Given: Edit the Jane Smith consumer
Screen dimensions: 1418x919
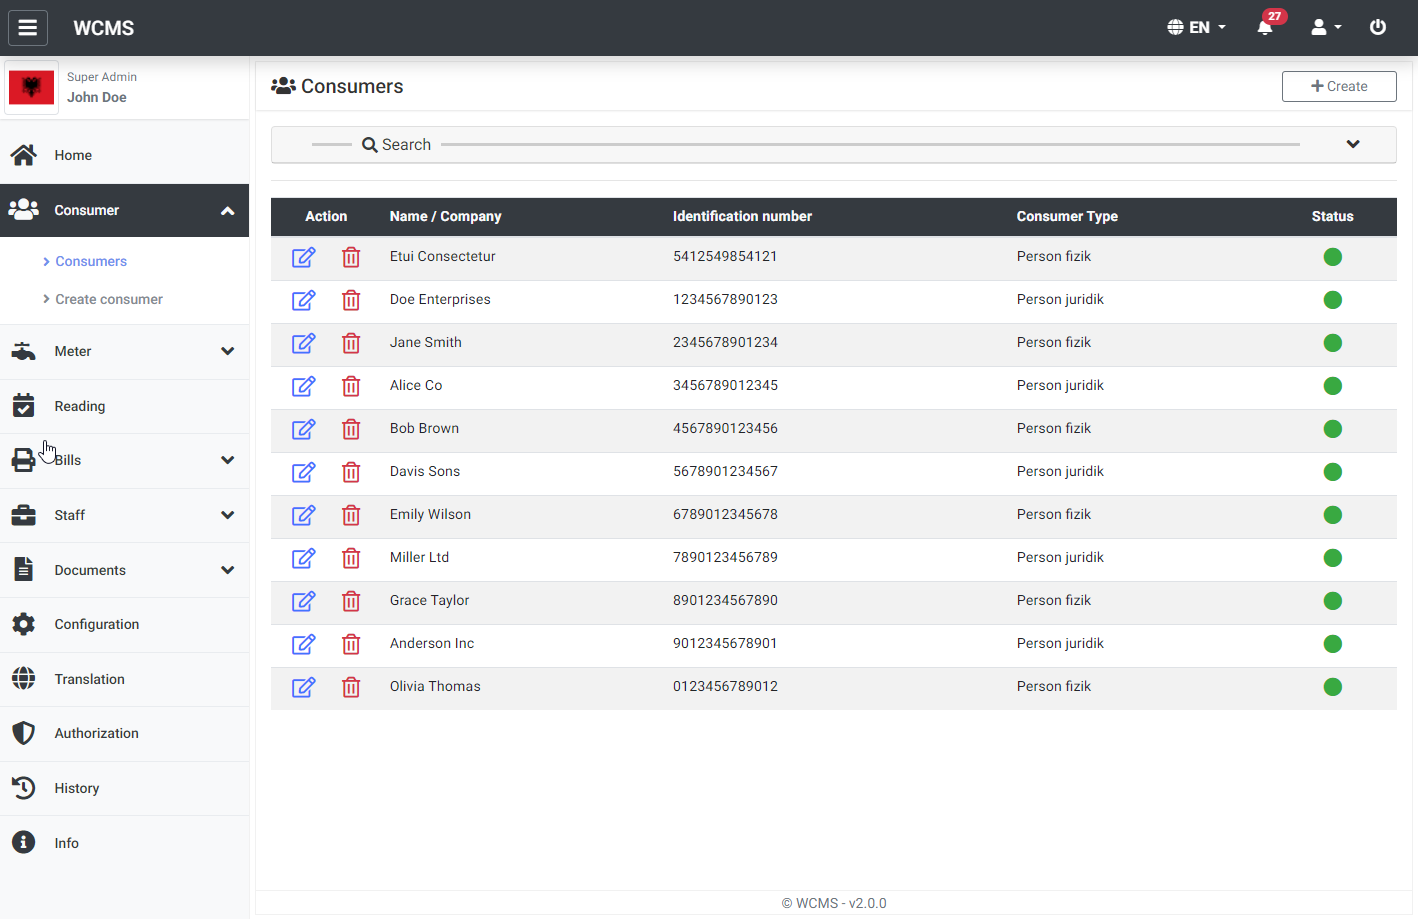Looking at the screenshot, I should tap(304, 343).
